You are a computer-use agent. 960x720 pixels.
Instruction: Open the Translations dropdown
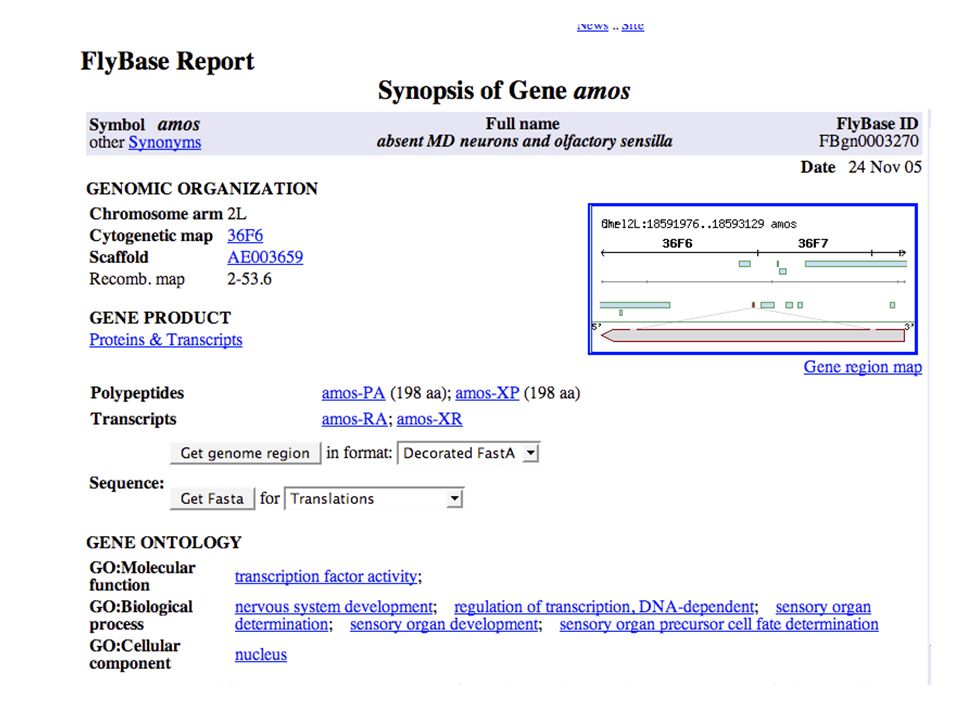373,498
